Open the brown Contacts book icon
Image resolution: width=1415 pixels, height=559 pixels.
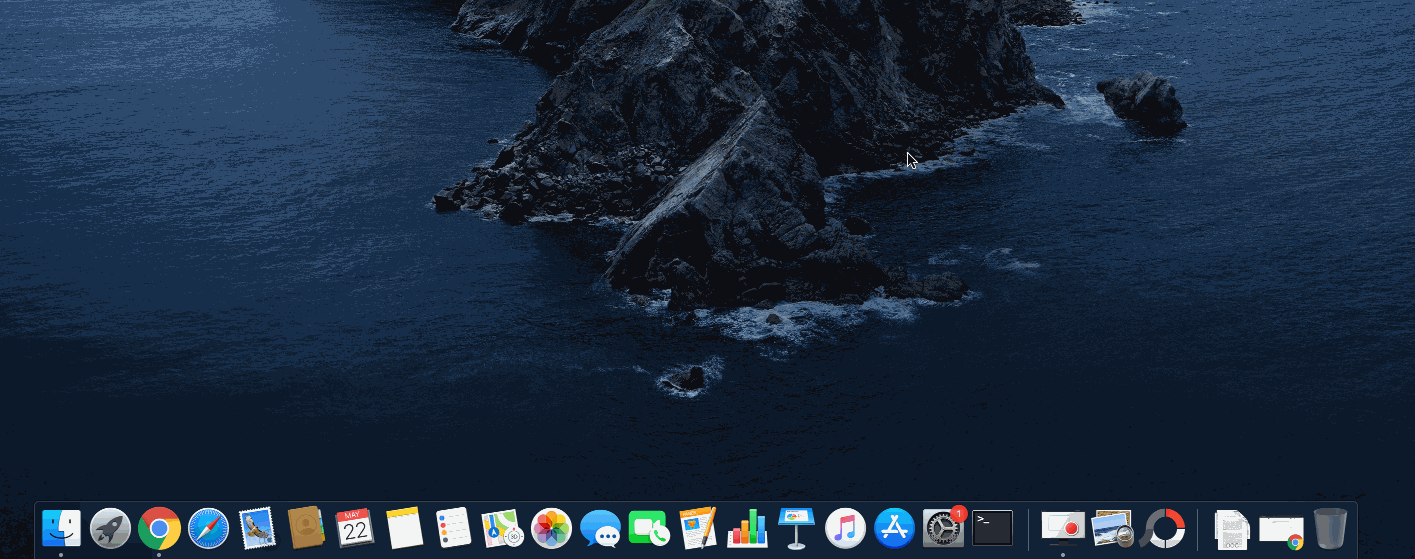click(306, 528)
